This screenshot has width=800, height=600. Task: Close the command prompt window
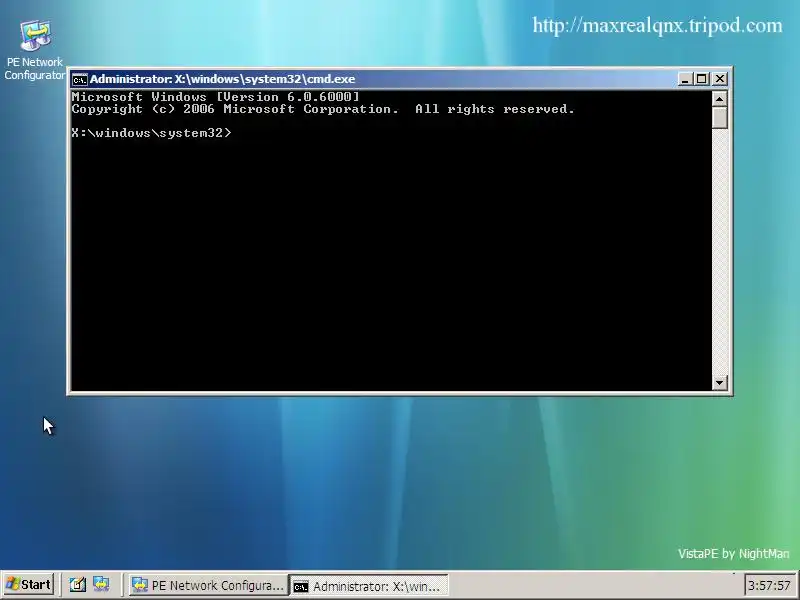[720, 79]
